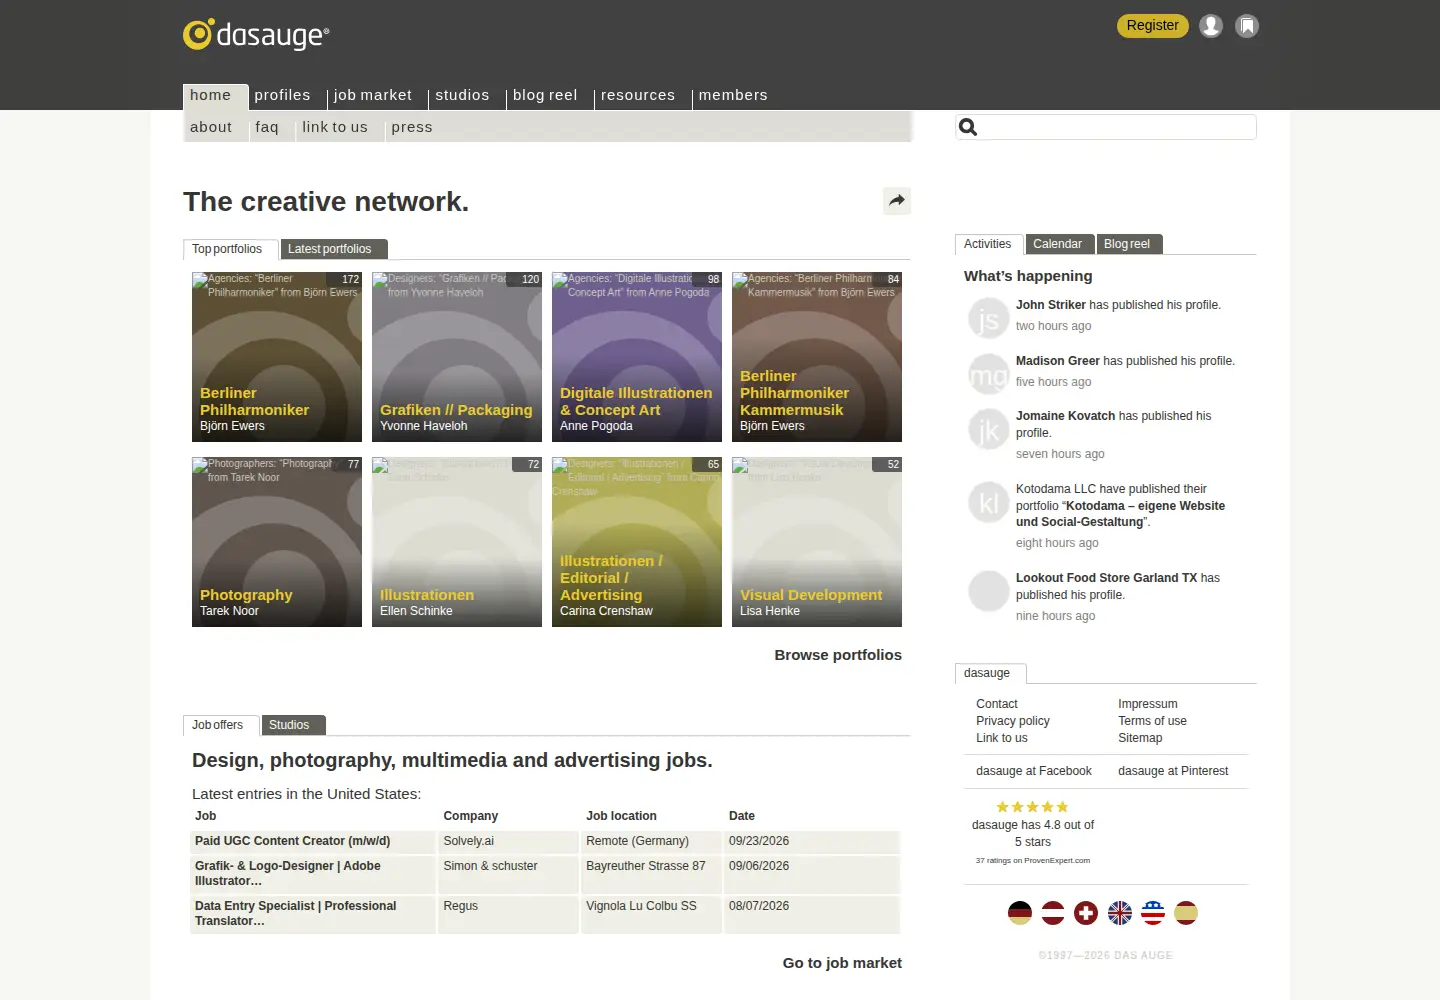Select the US flag

(1153, 913)
